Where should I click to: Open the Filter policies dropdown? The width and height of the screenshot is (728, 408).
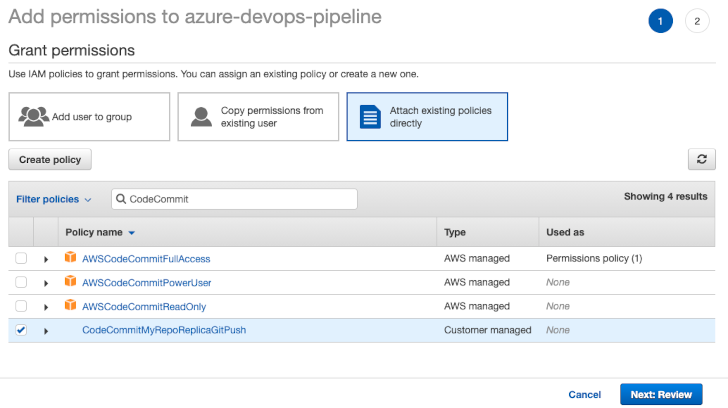click(54, 199)
